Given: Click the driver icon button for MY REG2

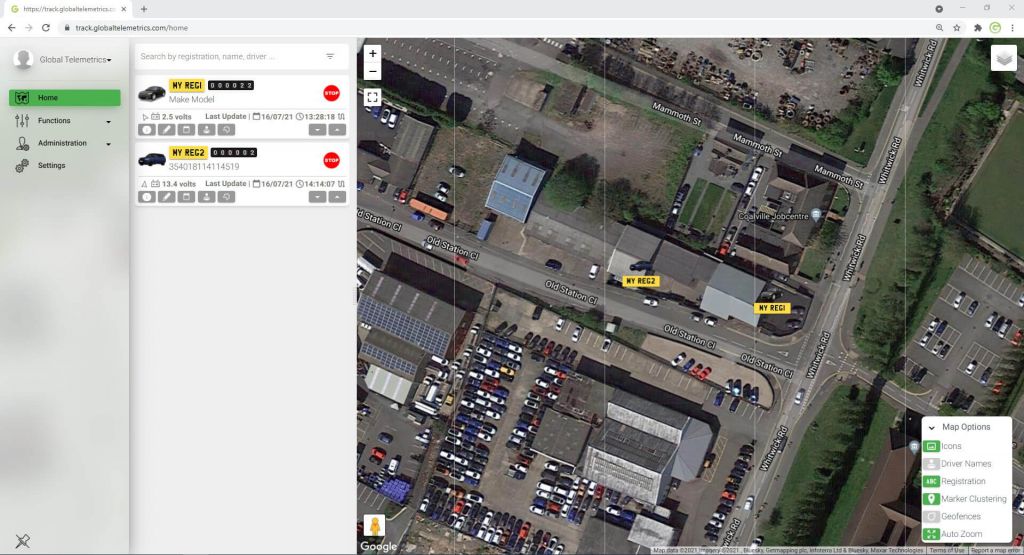Looking at the screenshot, I should [x=206, y=197].
